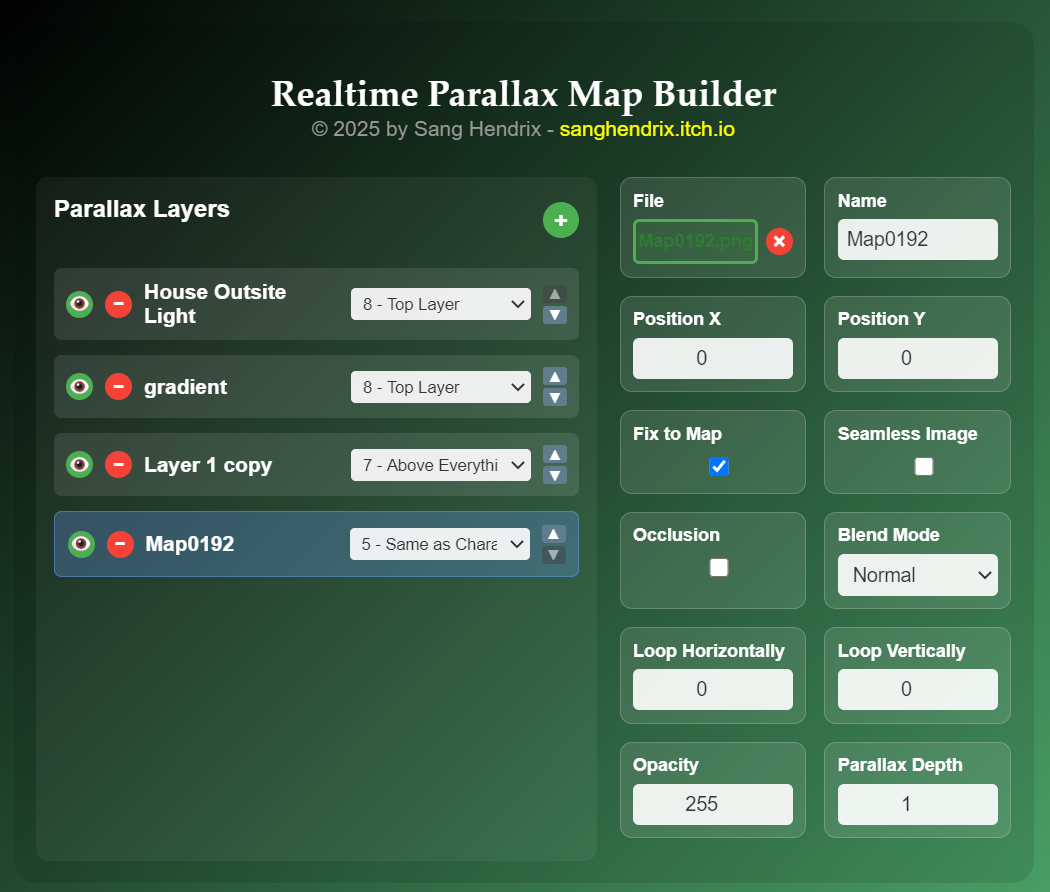This screenshot has height=892, width=1050.
Task: Enable the Occlusion checkbox
Action: [719, 567]
